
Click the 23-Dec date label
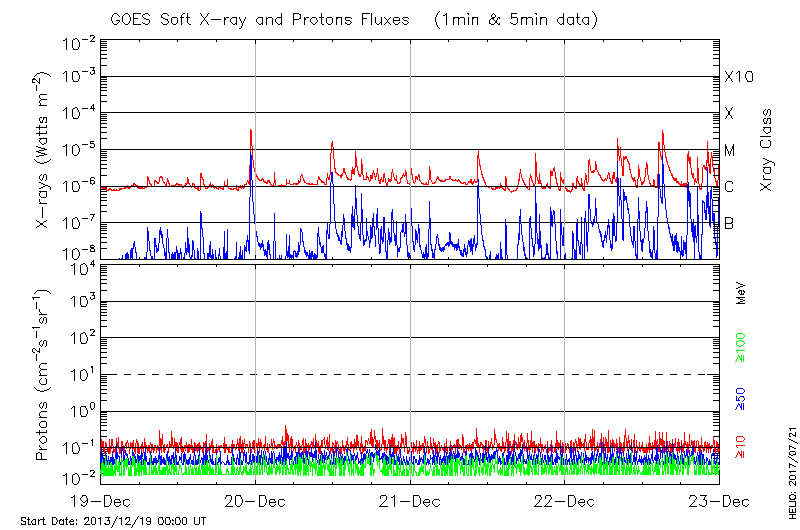pyautogui.click(x=718, y=500)
